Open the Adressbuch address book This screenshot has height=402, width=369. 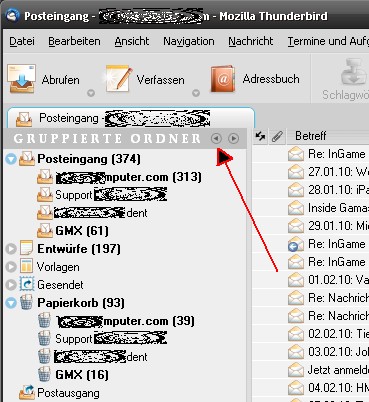[255, 79]
